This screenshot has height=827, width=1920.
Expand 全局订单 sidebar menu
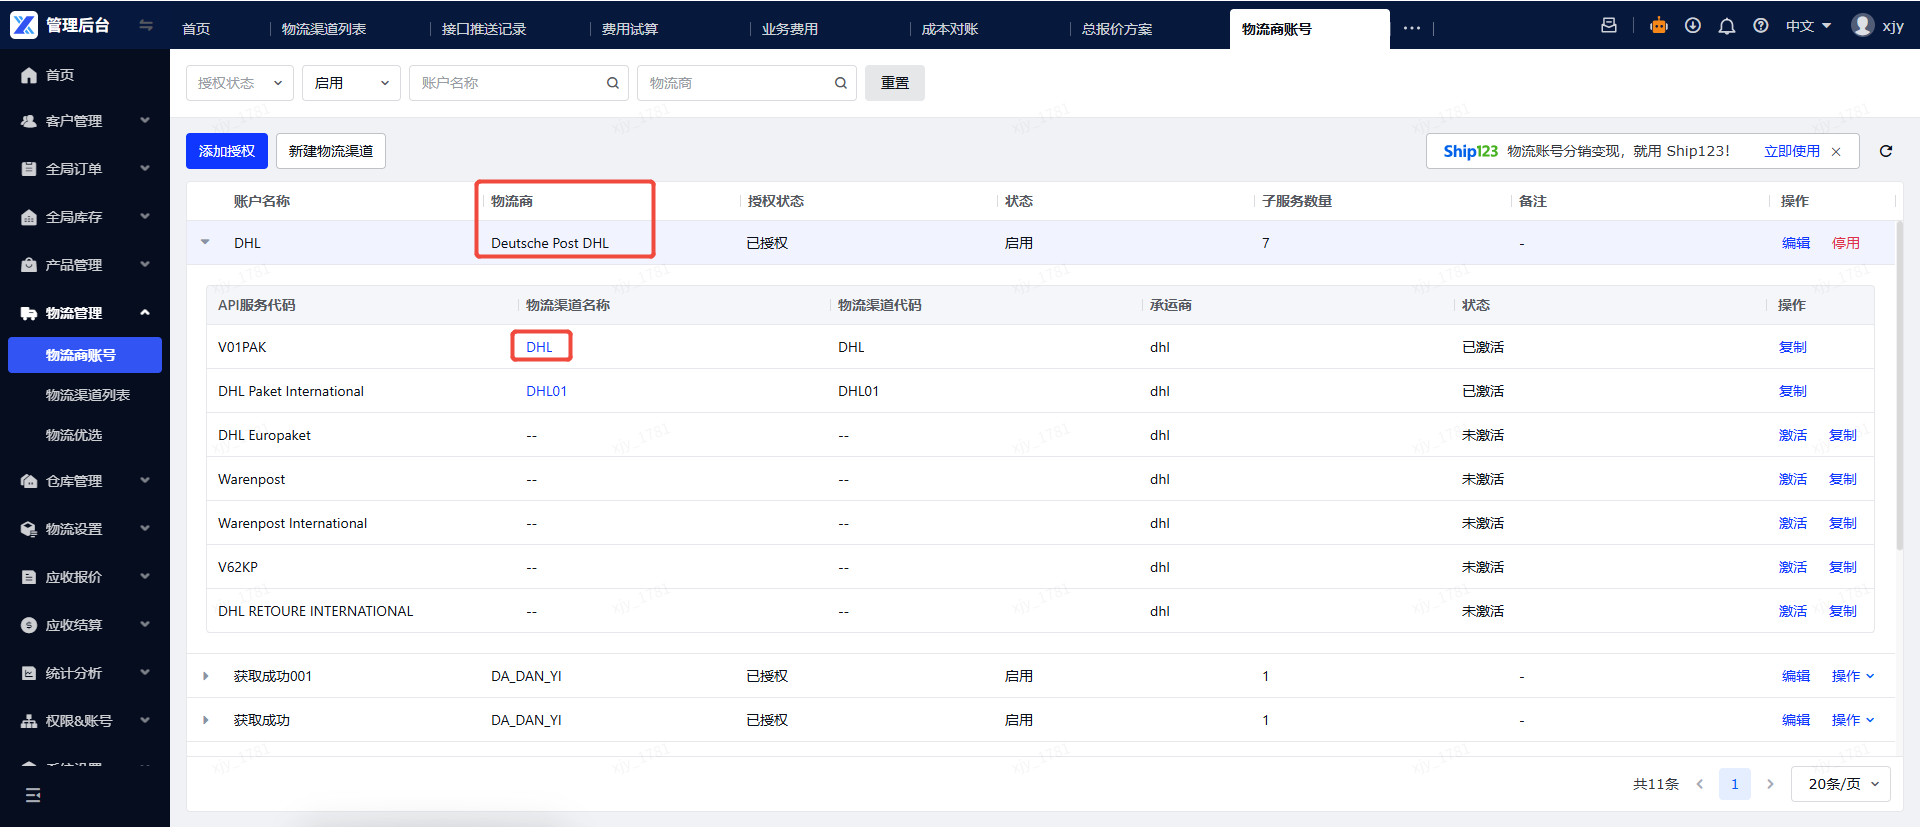(x=85, y=169)
